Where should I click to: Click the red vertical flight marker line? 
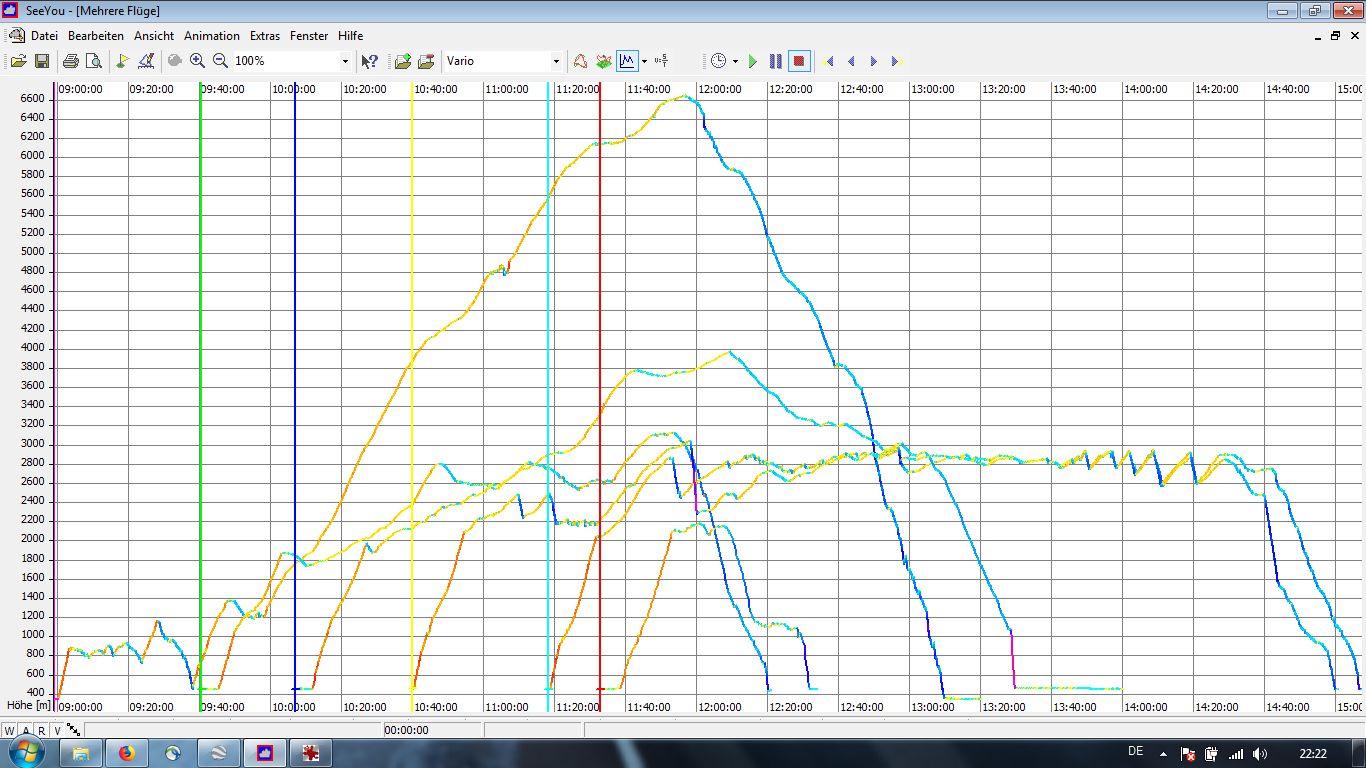point(600,300)
